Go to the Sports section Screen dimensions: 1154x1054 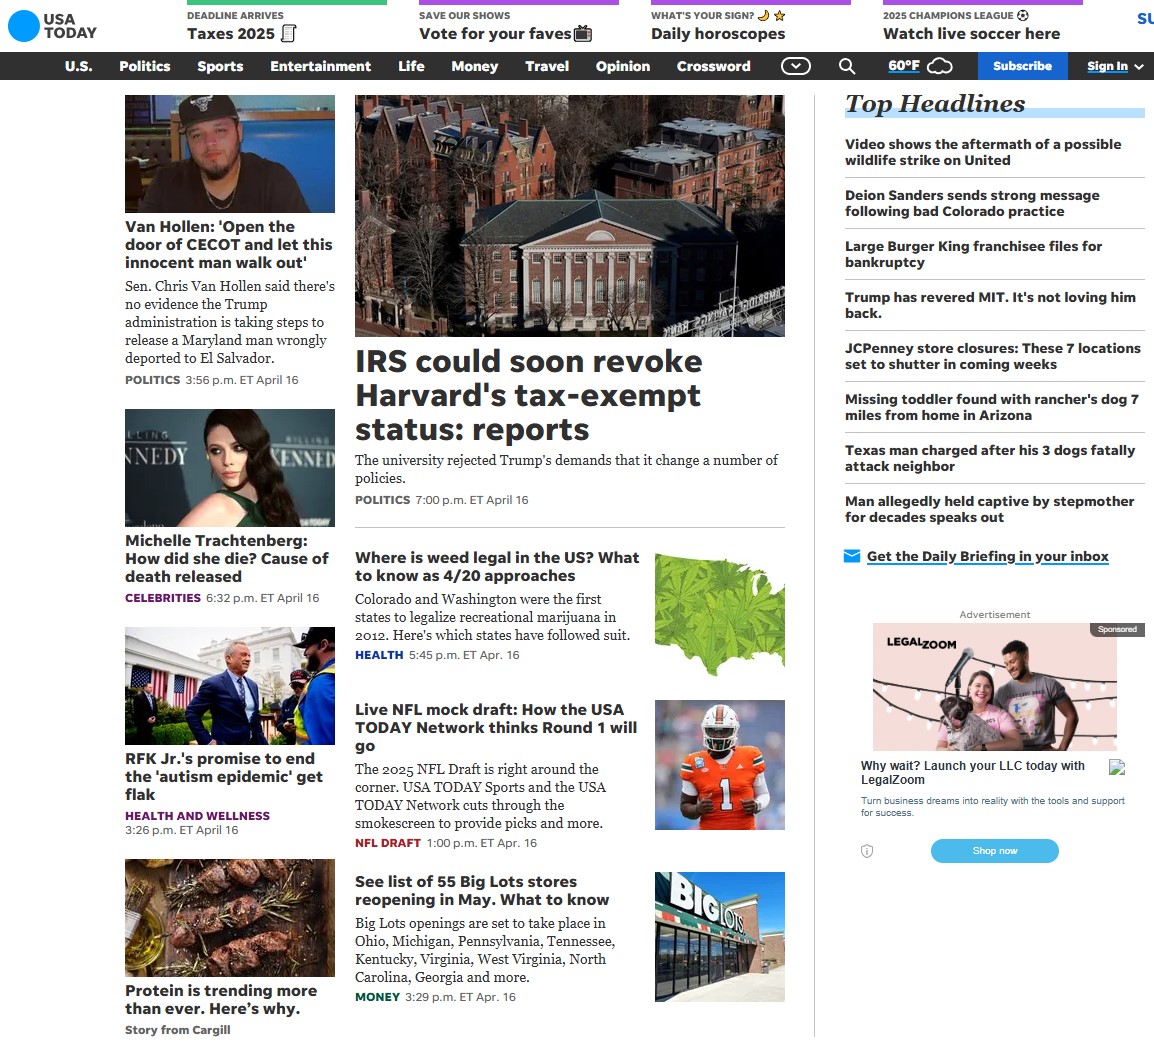pos(220,66)
